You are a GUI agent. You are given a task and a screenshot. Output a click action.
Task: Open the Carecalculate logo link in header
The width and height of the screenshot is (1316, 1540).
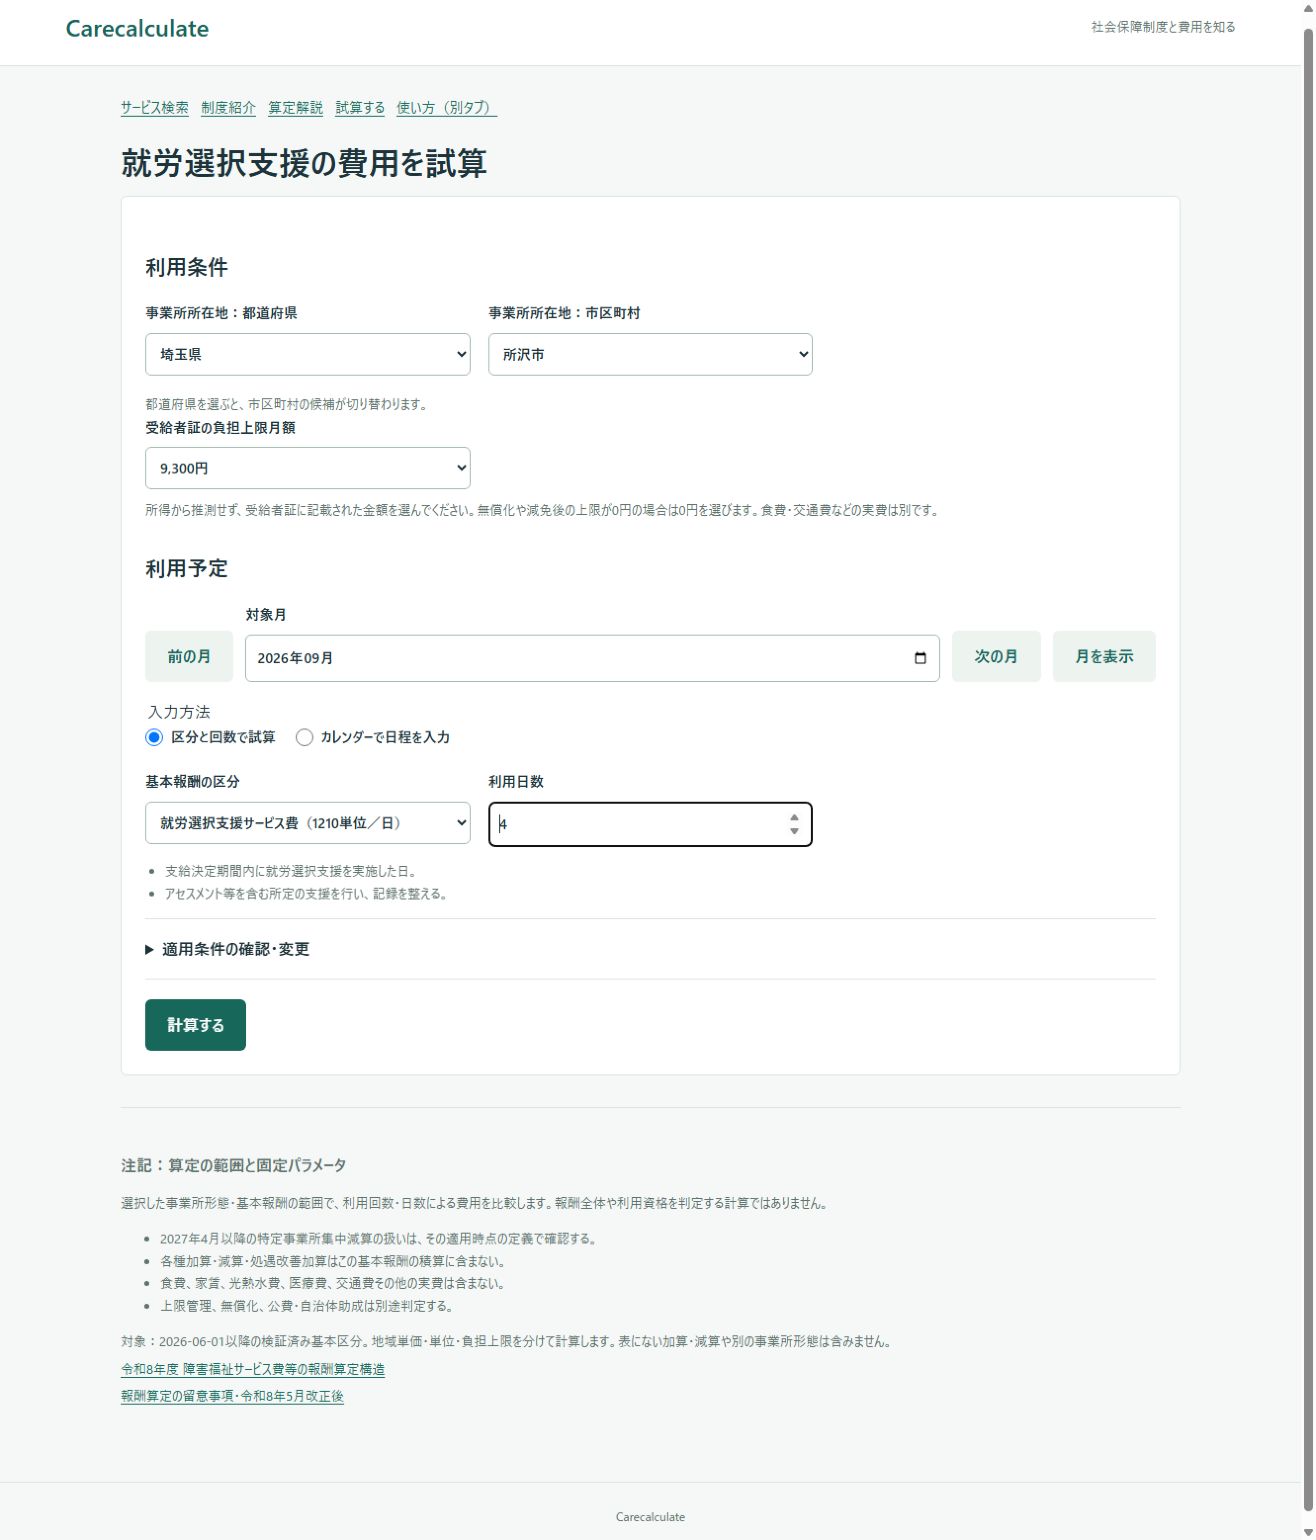(x=137, y=29)
